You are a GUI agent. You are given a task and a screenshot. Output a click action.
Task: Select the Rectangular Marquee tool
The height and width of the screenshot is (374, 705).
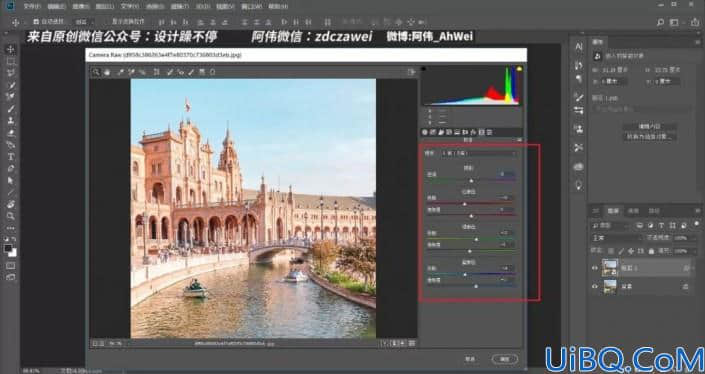click(11, 61)
